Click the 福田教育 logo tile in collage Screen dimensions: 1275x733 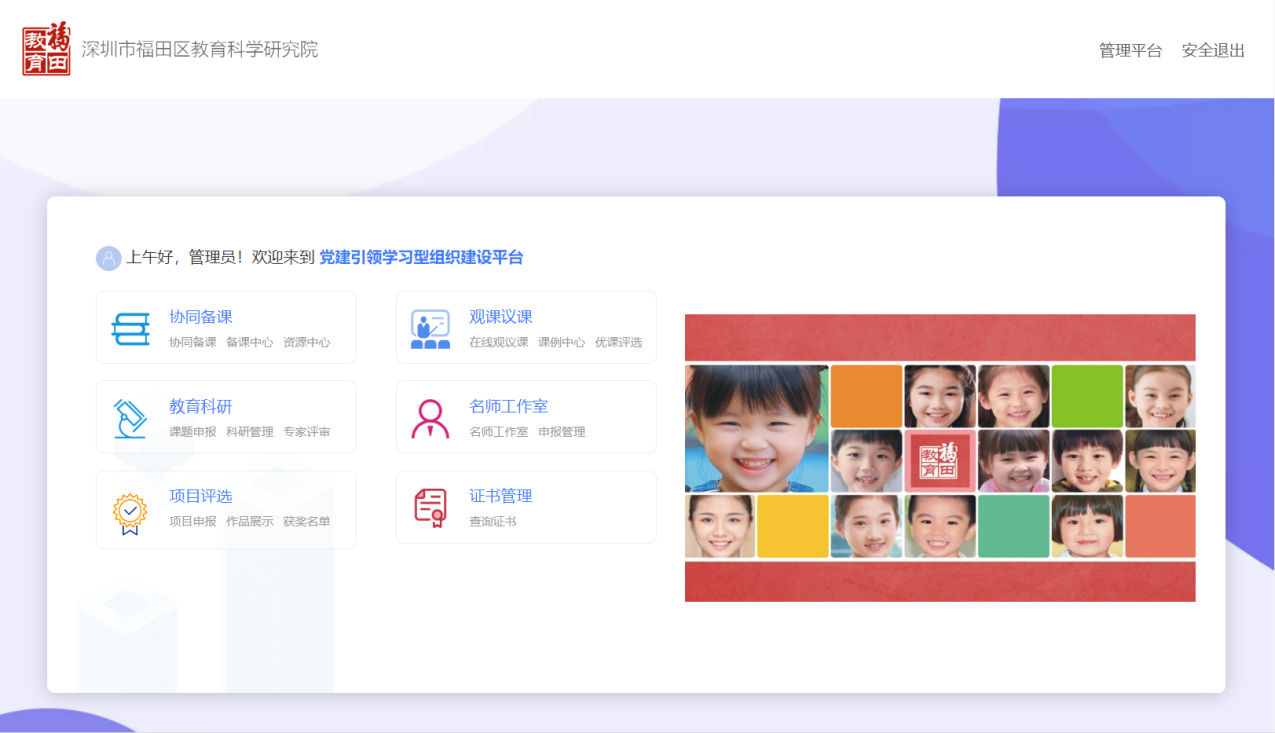[940, 461]
